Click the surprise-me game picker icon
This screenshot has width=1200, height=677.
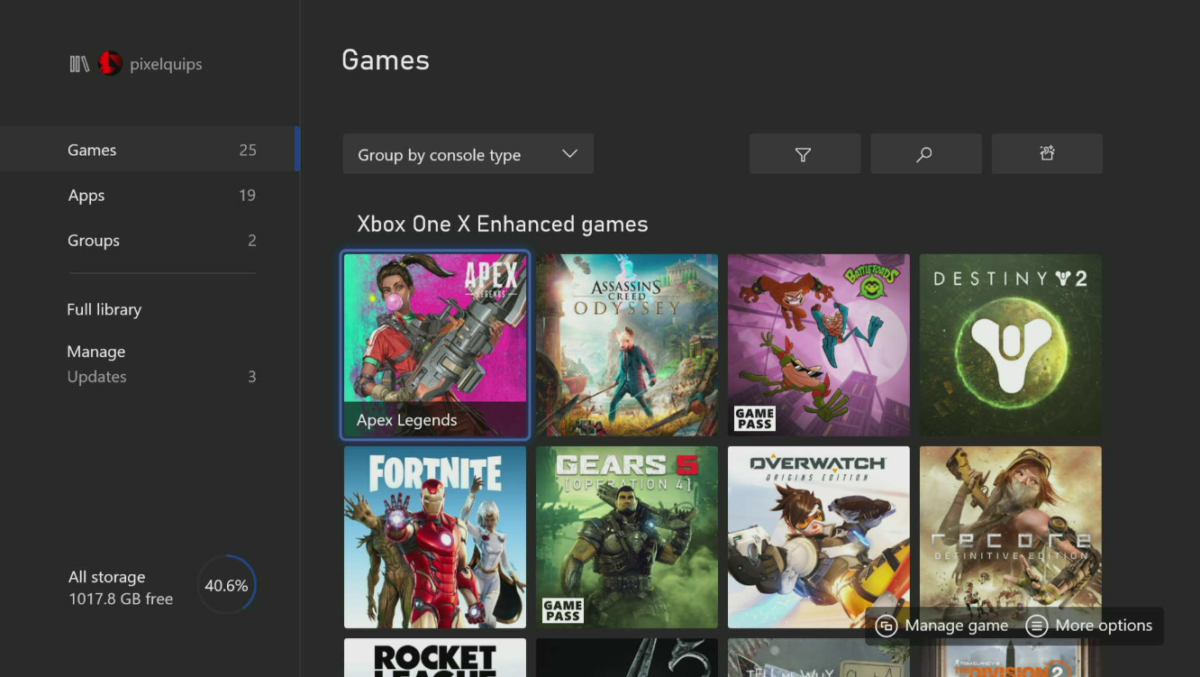click(x=1046, y=153)
